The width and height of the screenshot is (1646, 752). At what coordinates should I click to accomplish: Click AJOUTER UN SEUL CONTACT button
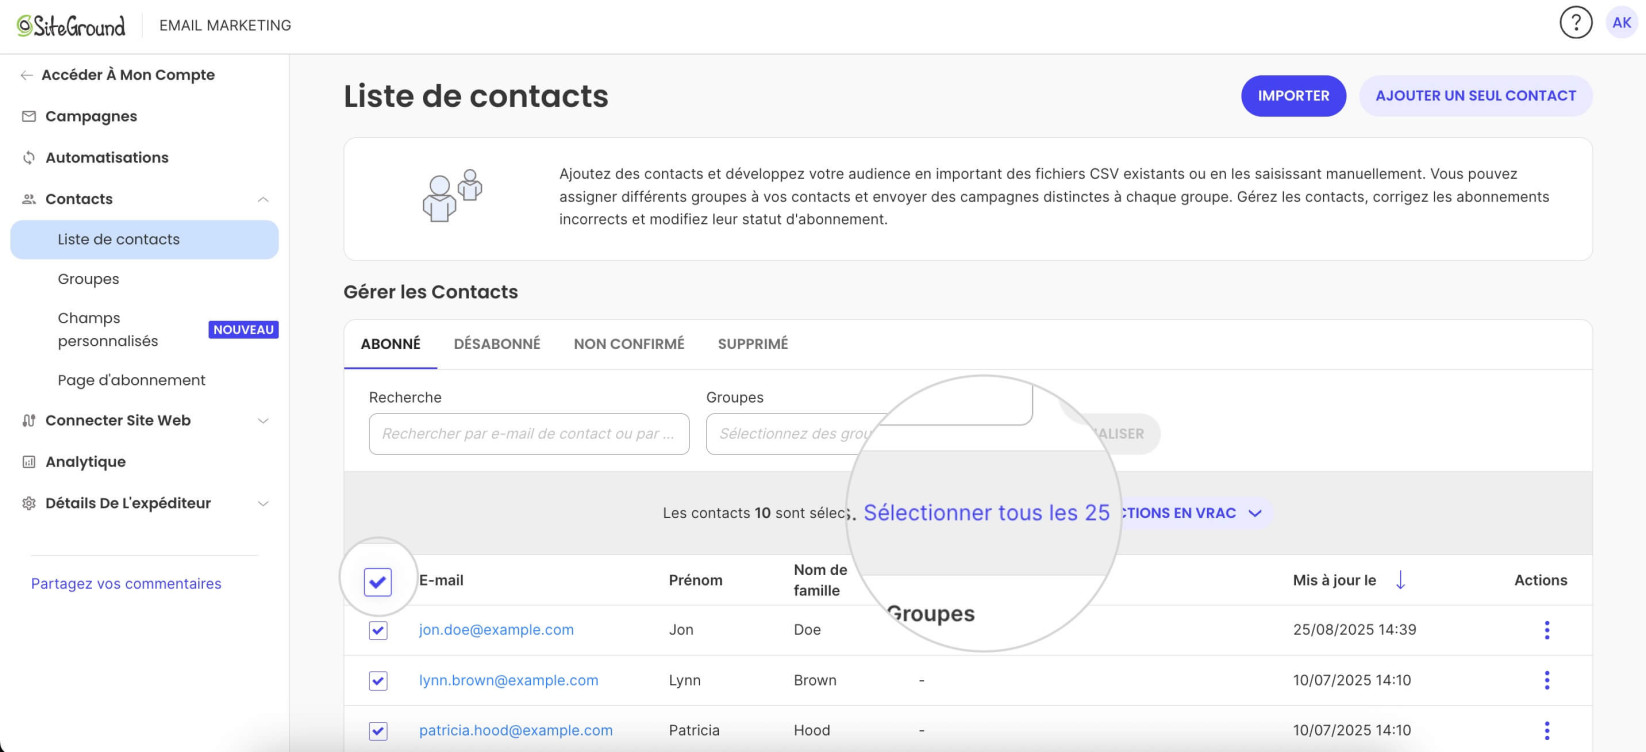pyautogui.click(x=1476, y=96)
